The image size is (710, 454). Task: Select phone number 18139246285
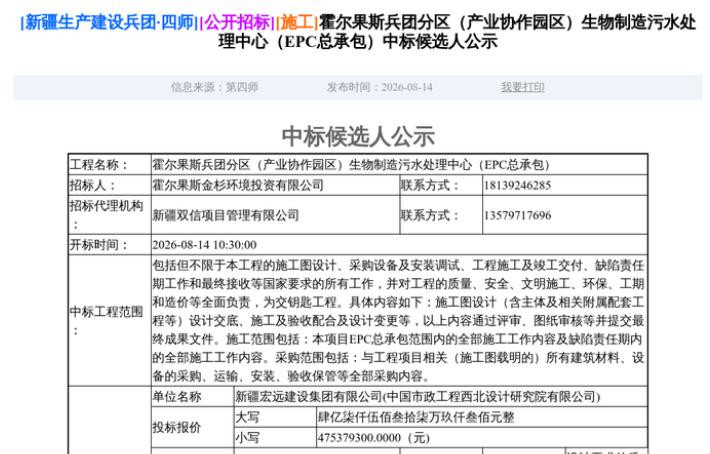(518, 186)
